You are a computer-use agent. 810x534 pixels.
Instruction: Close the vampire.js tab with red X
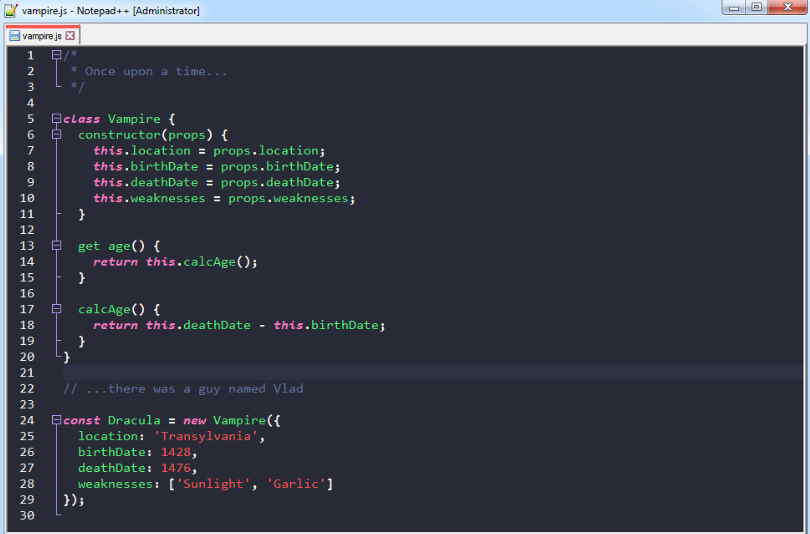coord(70,36)
